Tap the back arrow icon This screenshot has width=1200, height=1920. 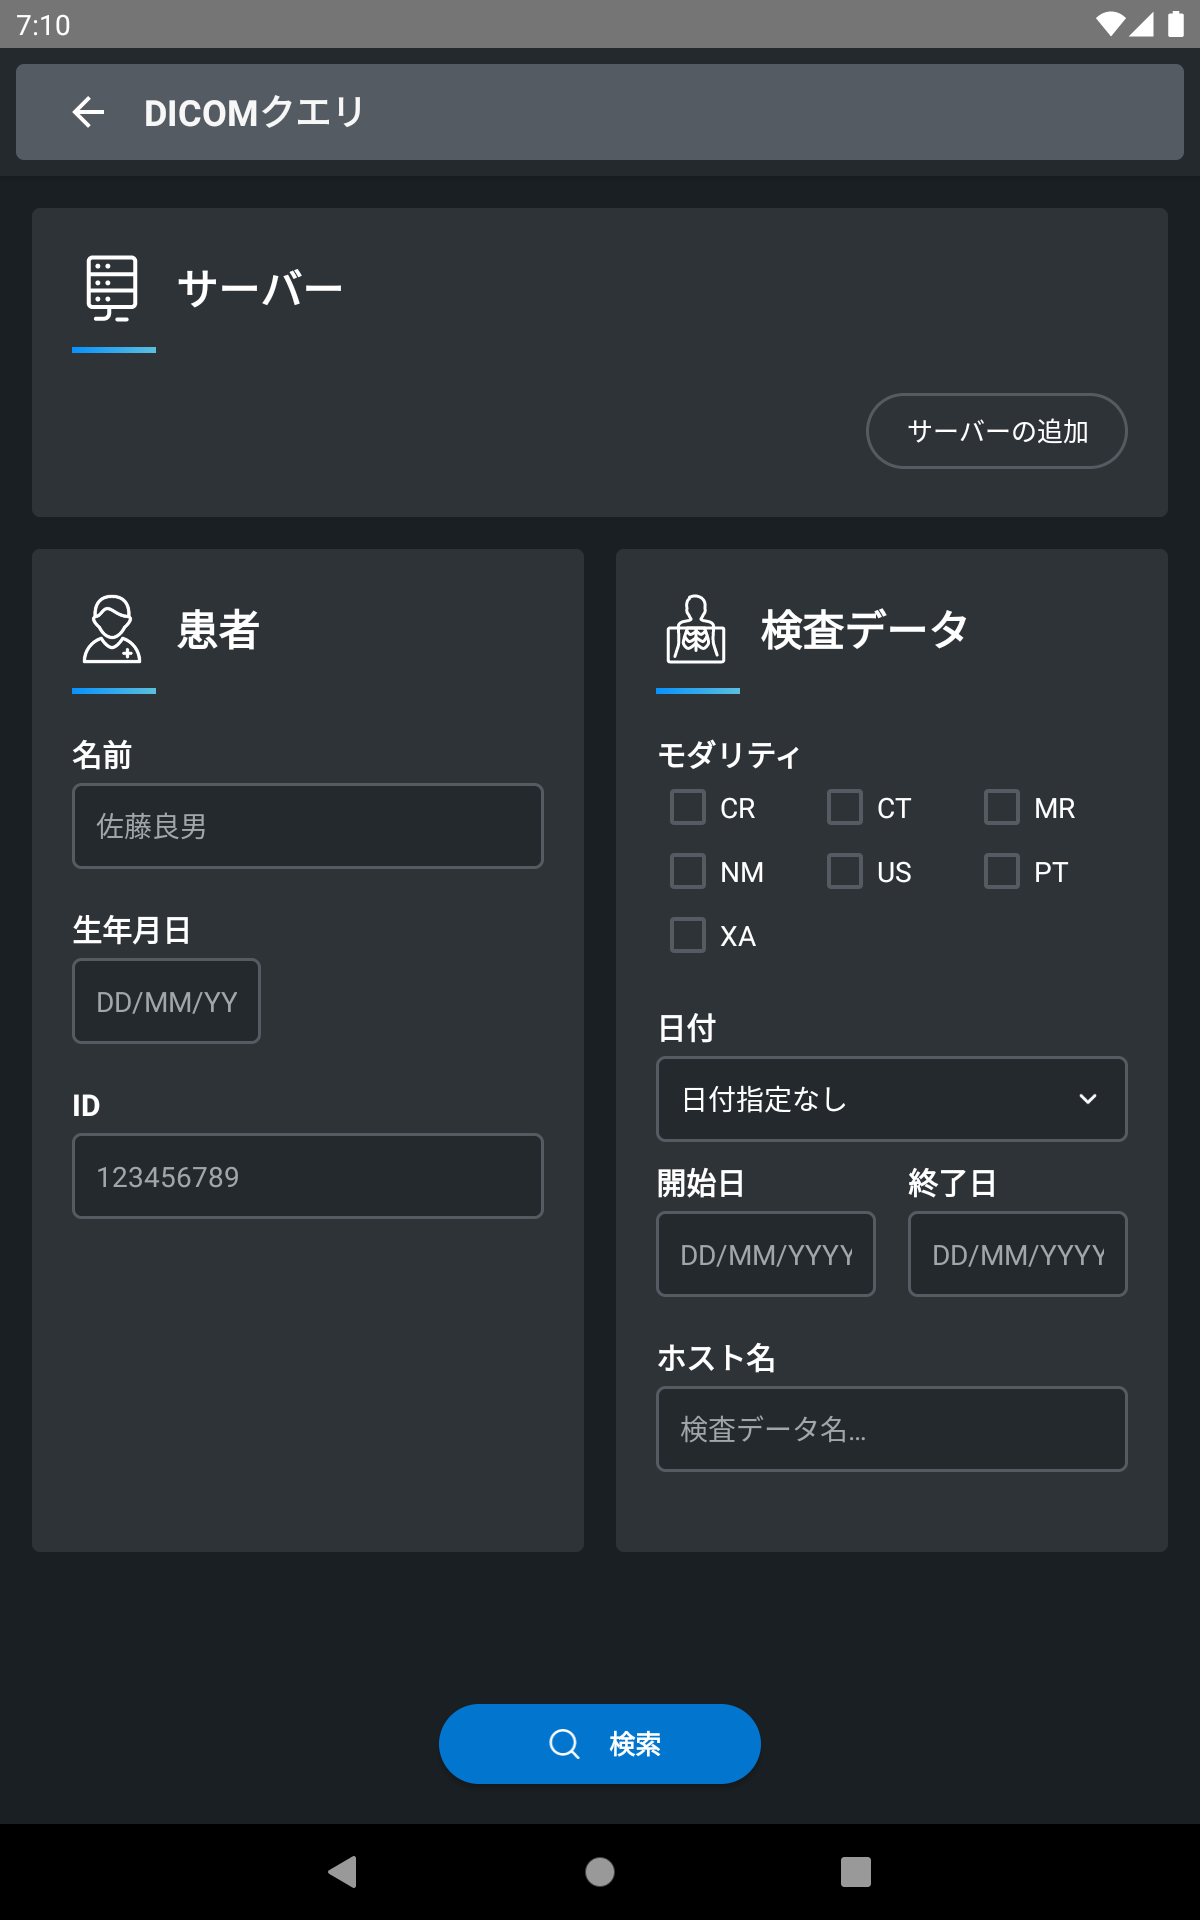89,112
